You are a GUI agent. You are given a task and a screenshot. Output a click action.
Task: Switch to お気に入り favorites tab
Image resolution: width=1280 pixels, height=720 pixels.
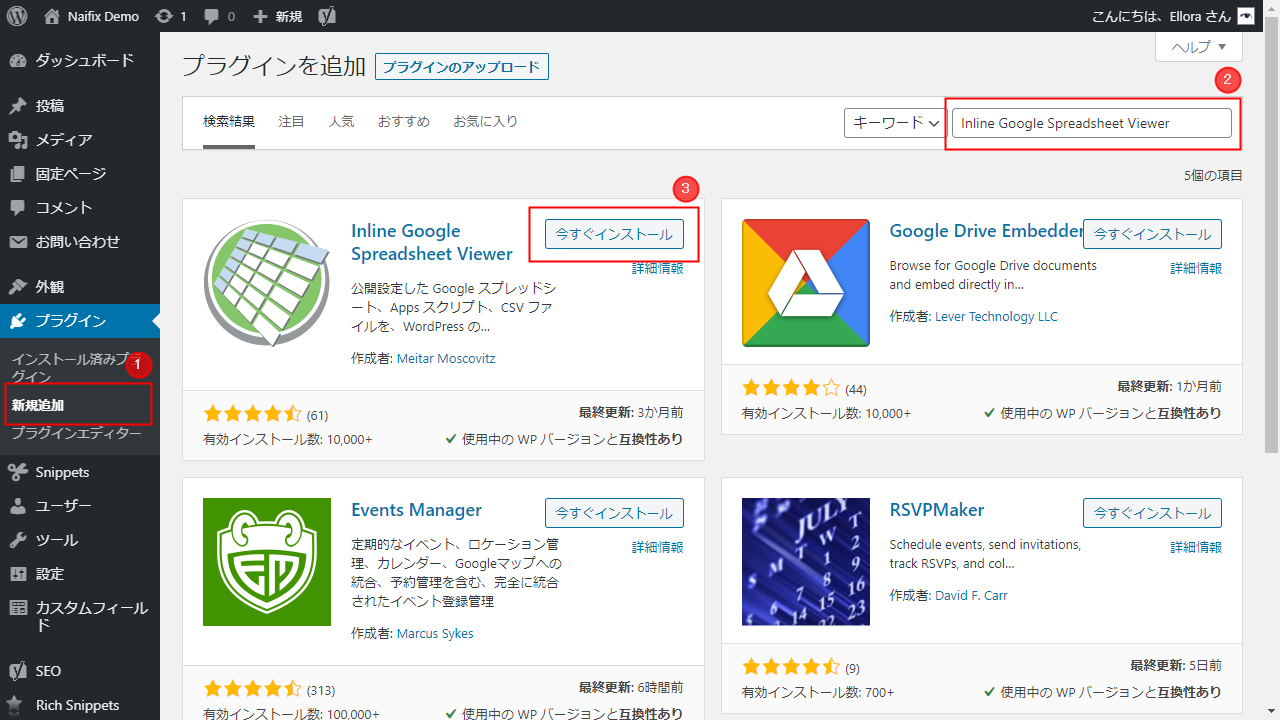point(486,122)
